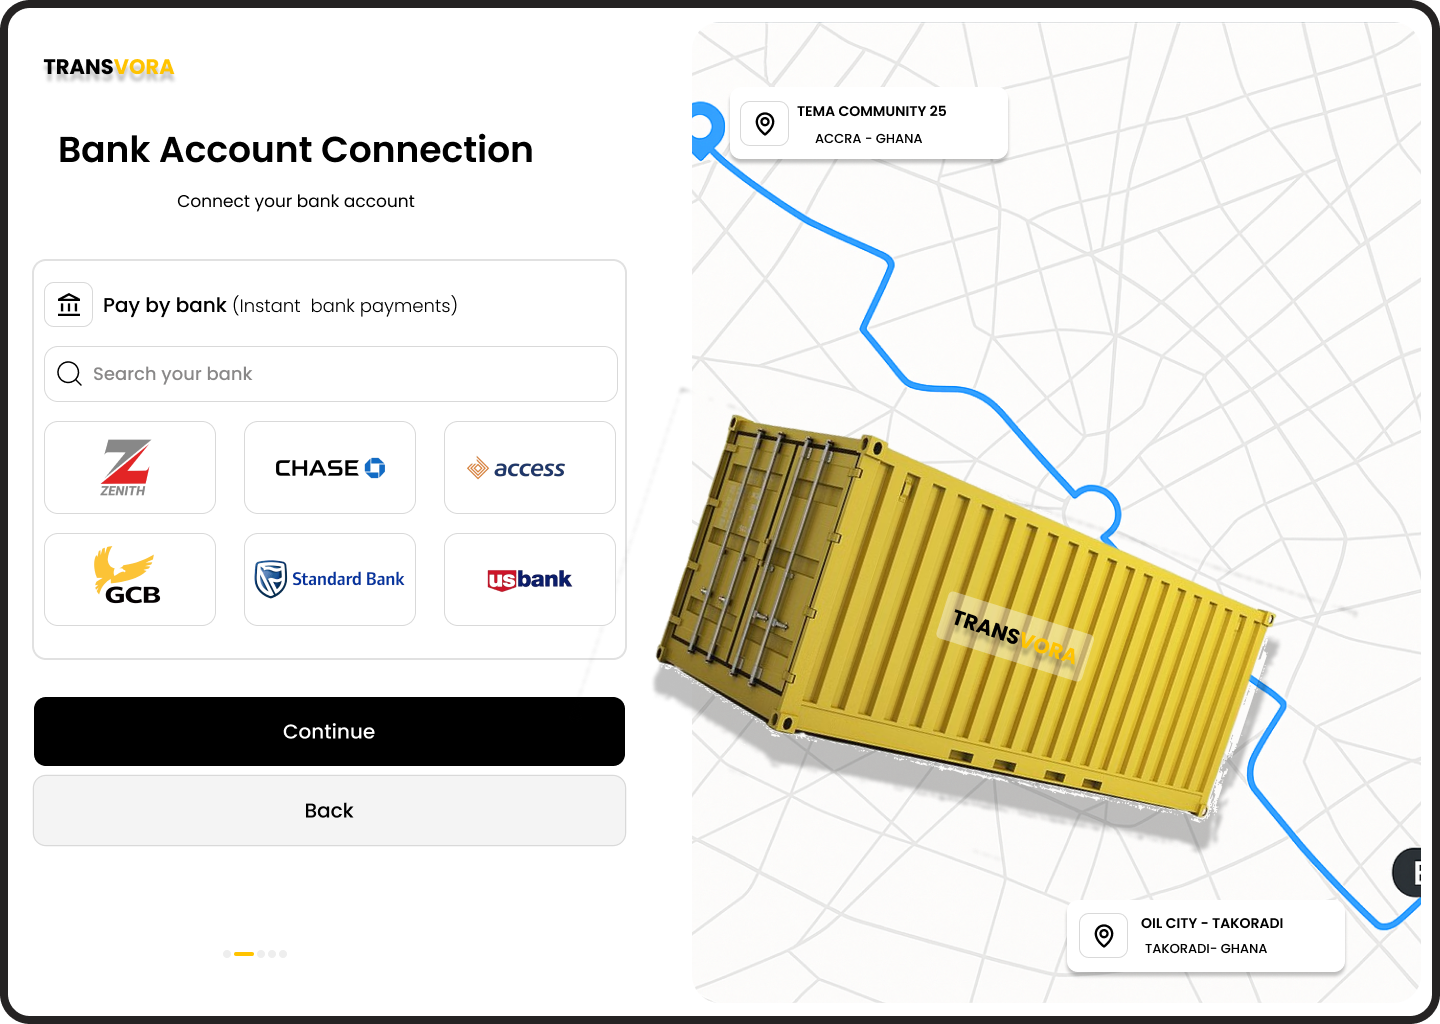The width and height of the screenshot is (1440, 1024).
Task: Expand the Tema Community 25 map card
Action: coord(869,123)
